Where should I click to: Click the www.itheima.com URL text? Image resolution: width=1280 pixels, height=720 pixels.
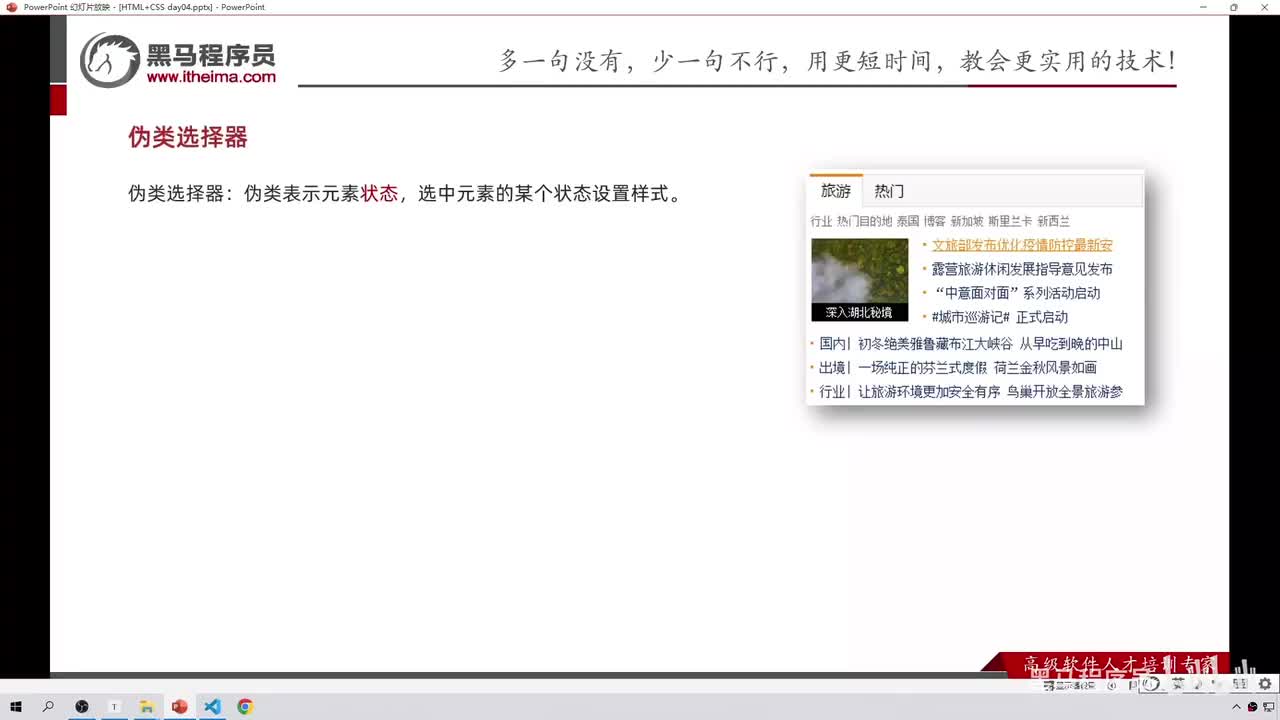211,77
